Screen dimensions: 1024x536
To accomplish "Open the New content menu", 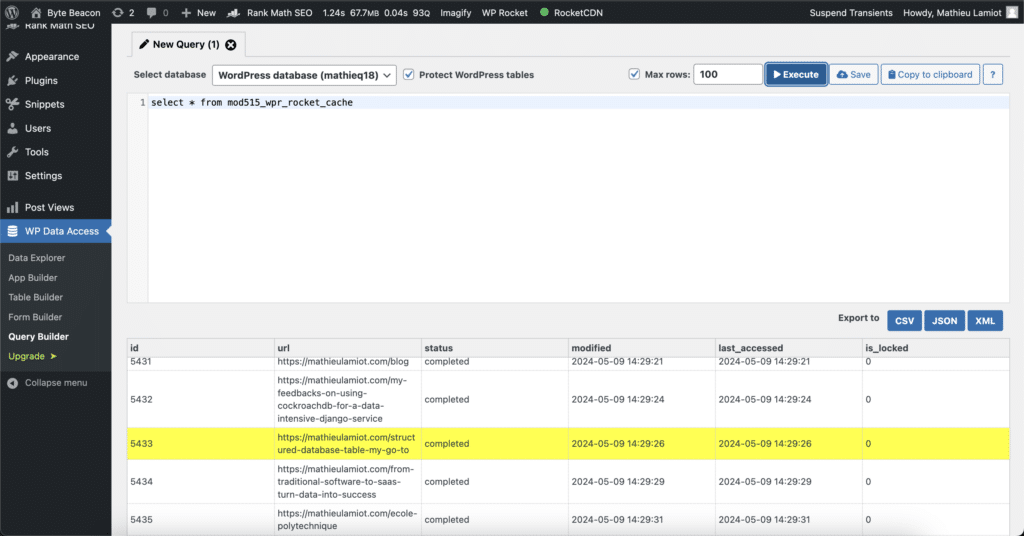I will tap(198, 12).
